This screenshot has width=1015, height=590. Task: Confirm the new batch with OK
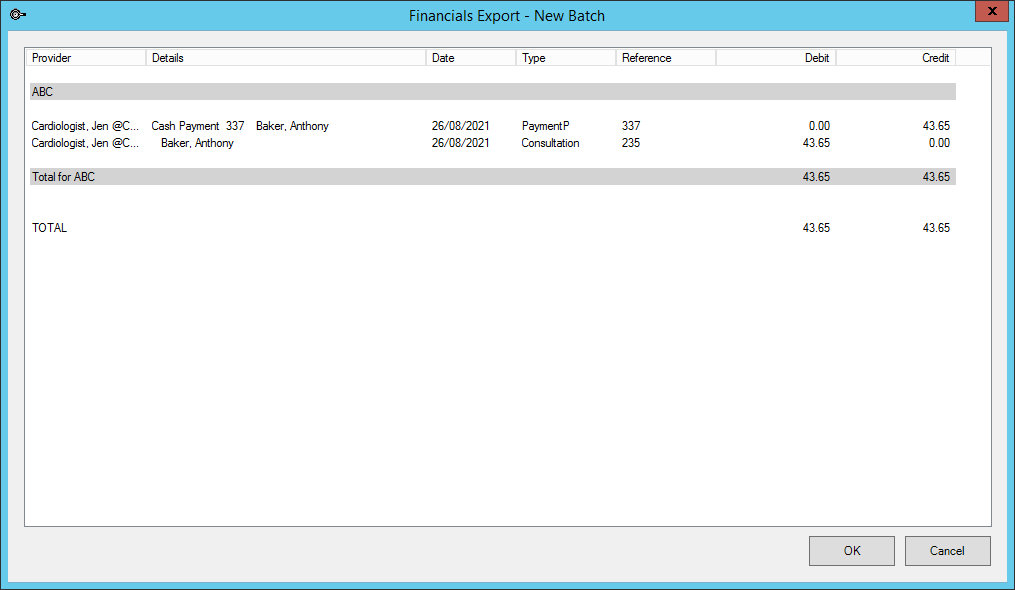point(852,550)
